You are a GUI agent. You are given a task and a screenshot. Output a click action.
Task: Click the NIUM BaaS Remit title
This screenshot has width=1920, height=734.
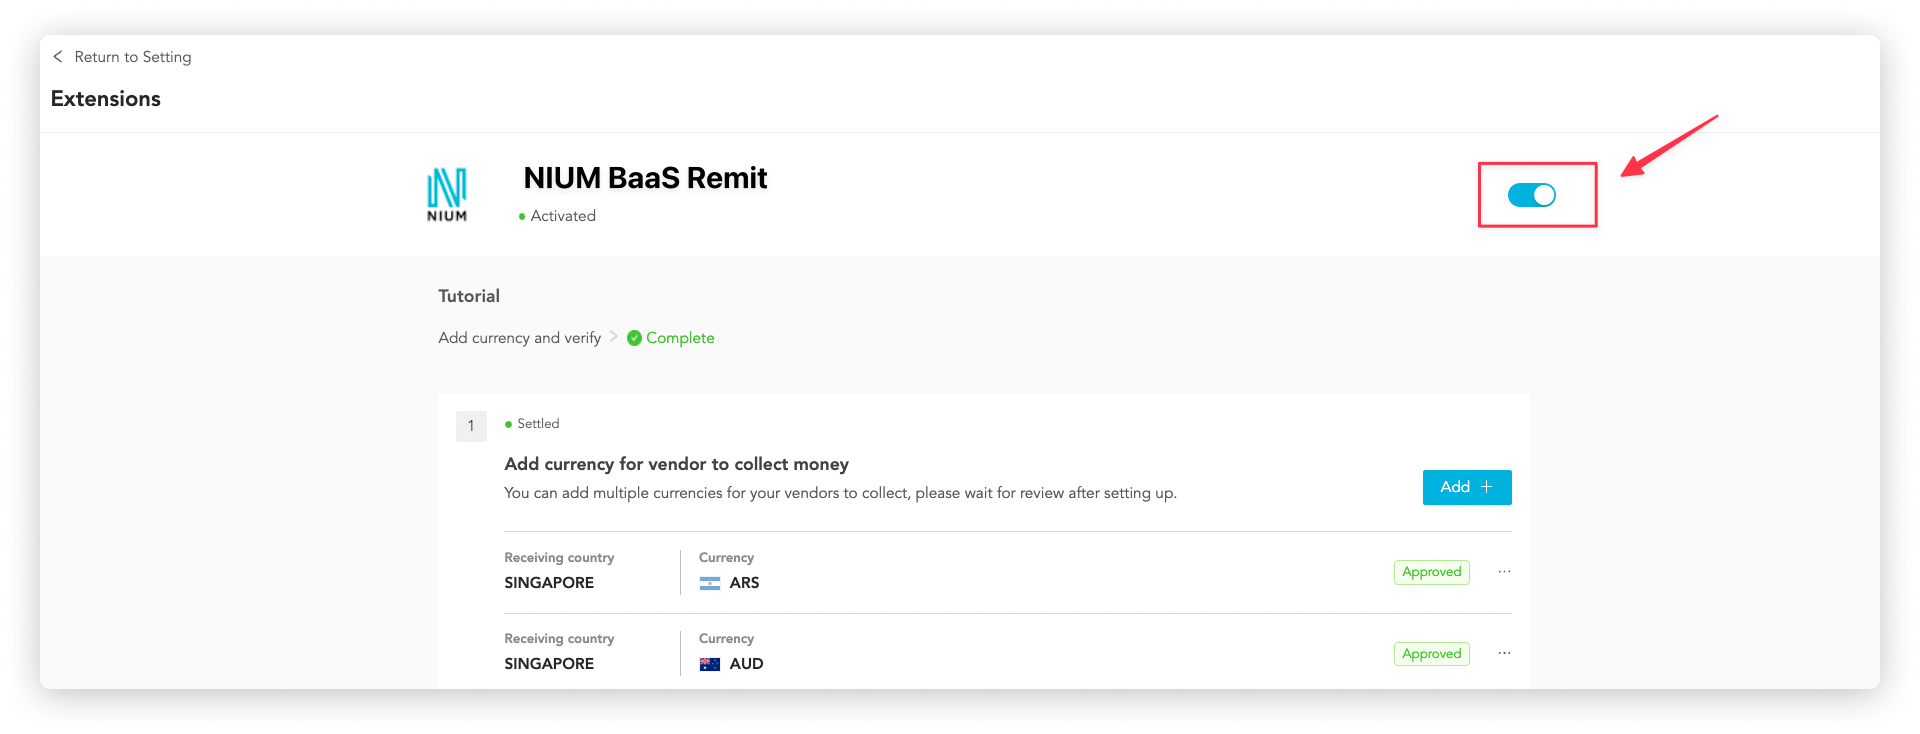[645, 178]
